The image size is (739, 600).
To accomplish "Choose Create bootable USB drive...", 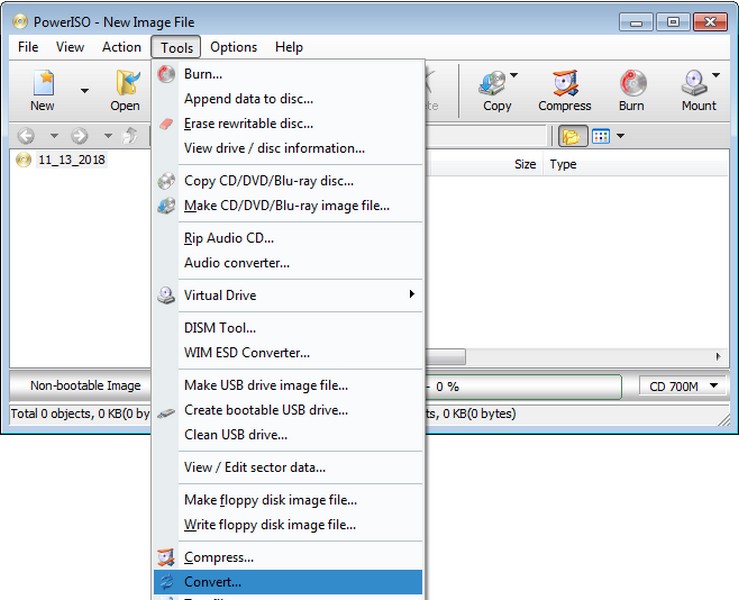I will click(x=266, y=410).
